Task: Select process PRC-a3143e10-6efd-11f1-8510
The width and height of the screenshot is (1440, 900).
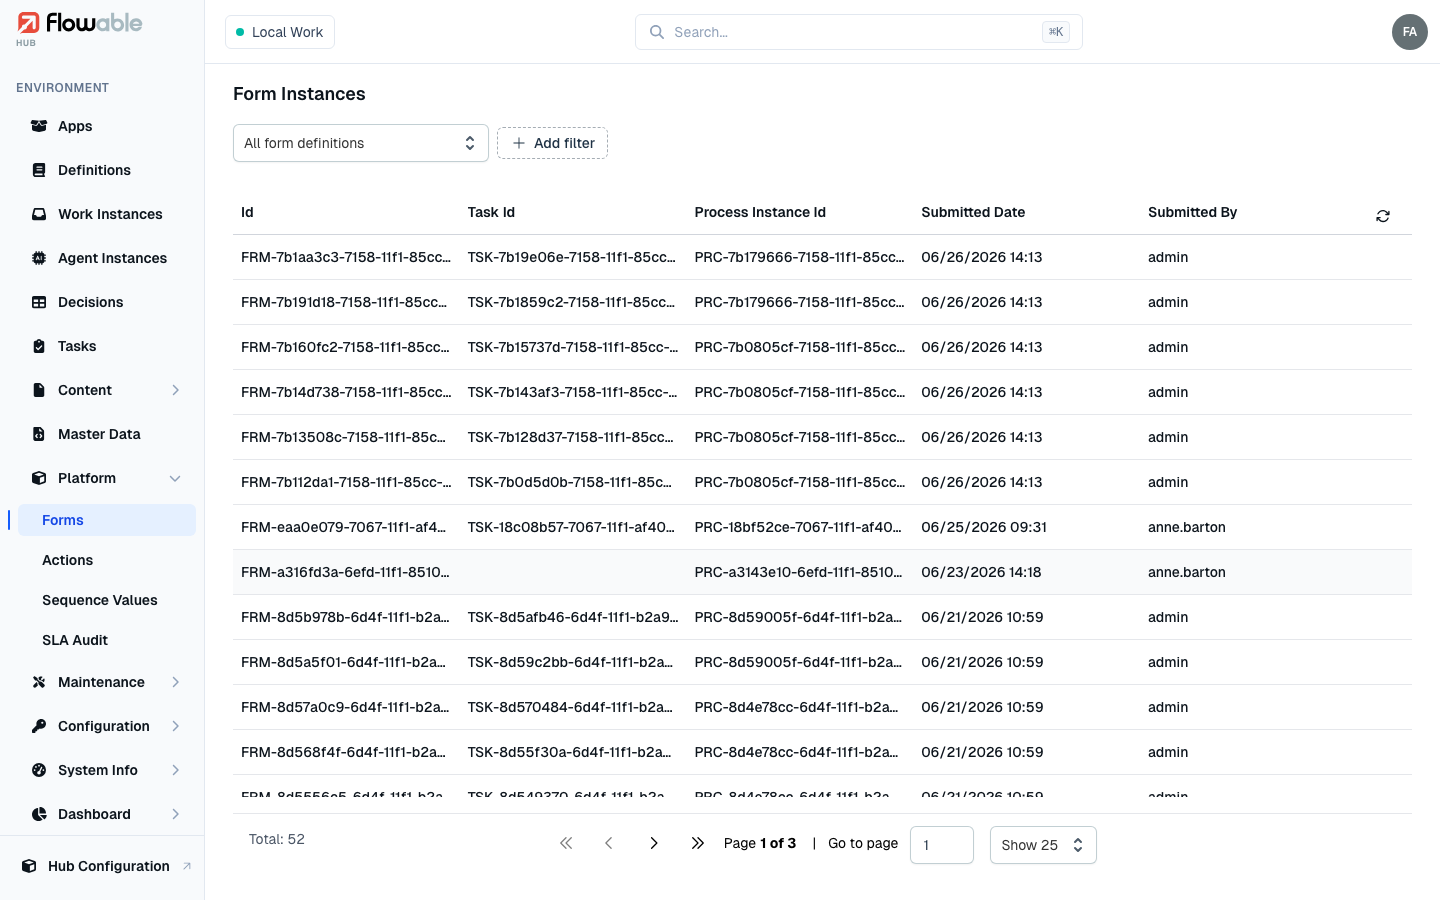Action: click(798, 572)
